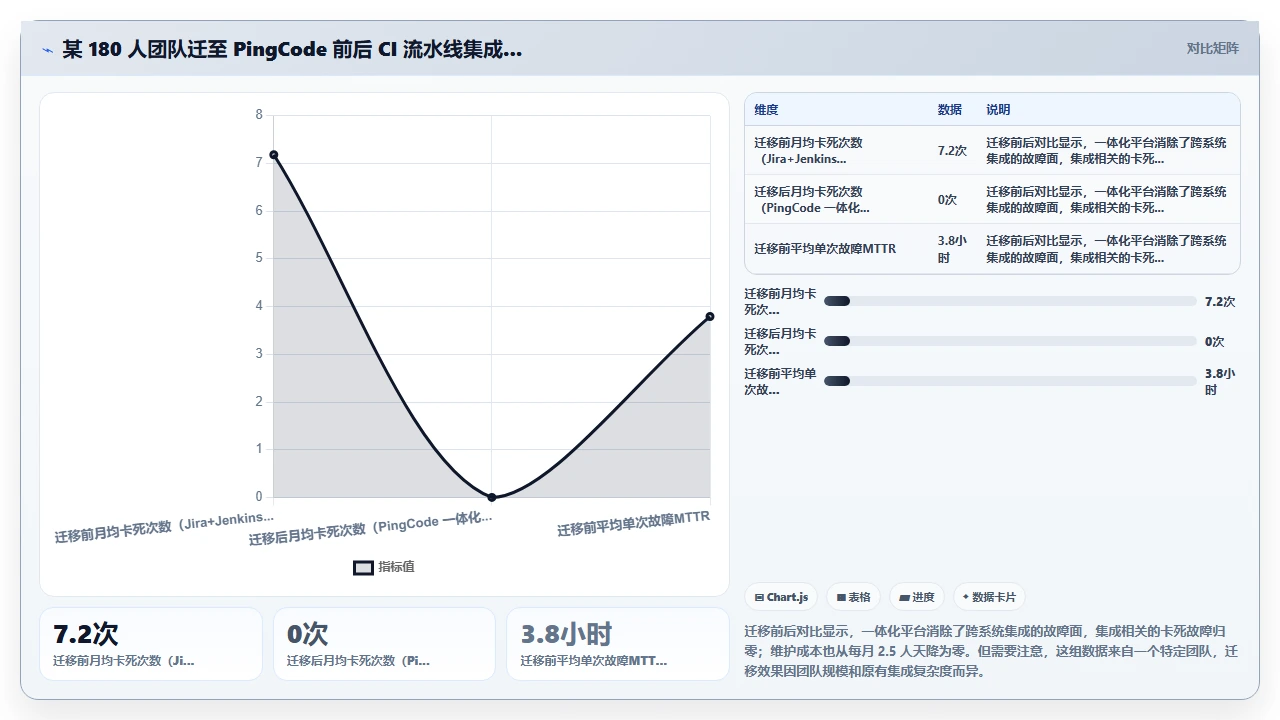Click the 对比矩阵 label in the header
This screenshot has height=720, width=1280.
pyautogui.click(x=1212, y=48)
